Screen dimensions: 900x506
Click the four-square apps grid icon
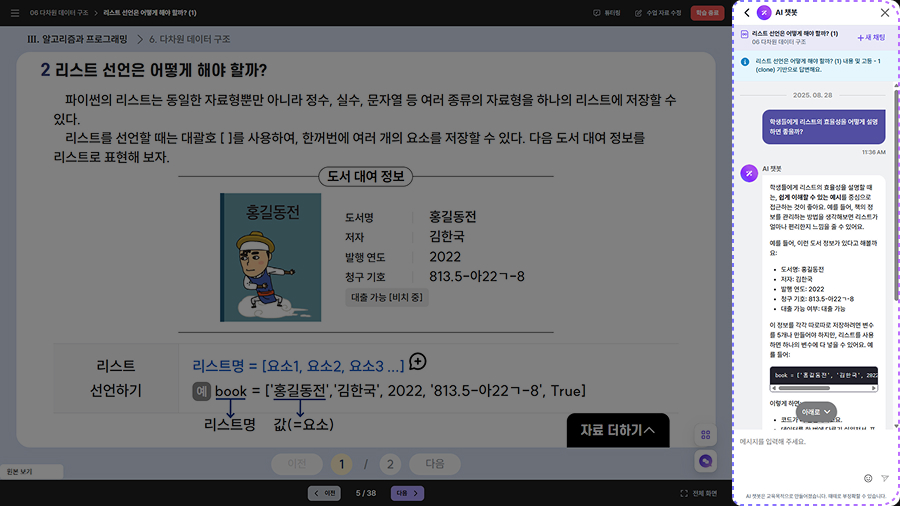[x=706, y=435]
